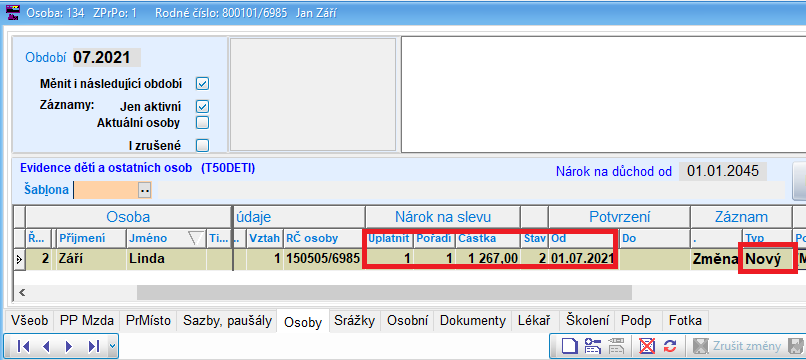Switch to the Lékař tab

coord(536,321)
